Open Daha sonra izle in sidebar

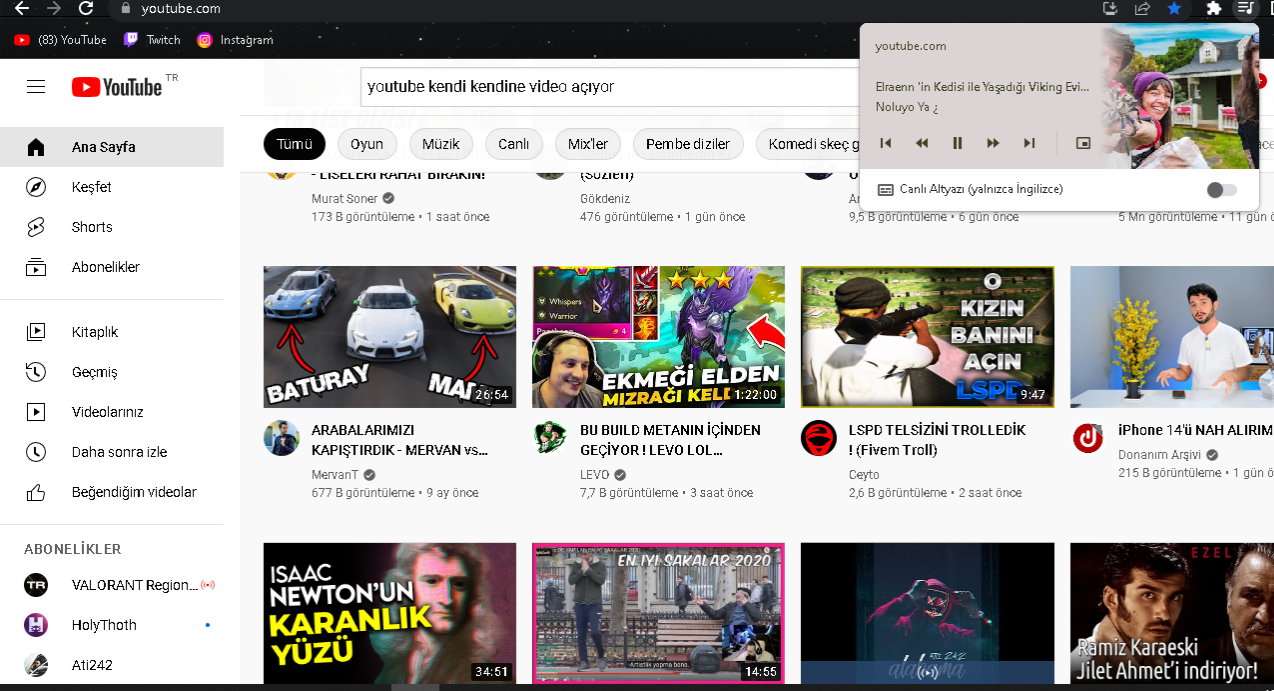[112, 452]
